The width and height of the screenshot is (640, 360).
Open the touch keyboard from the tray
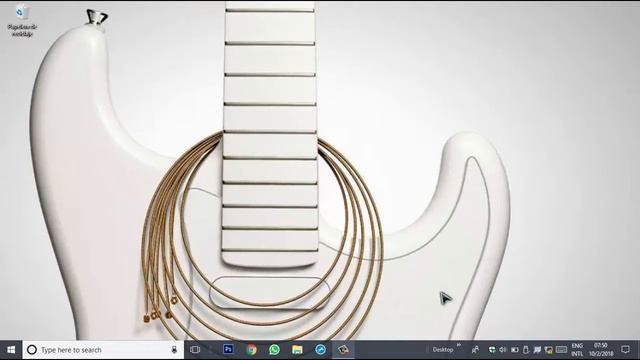pos(562,350)
